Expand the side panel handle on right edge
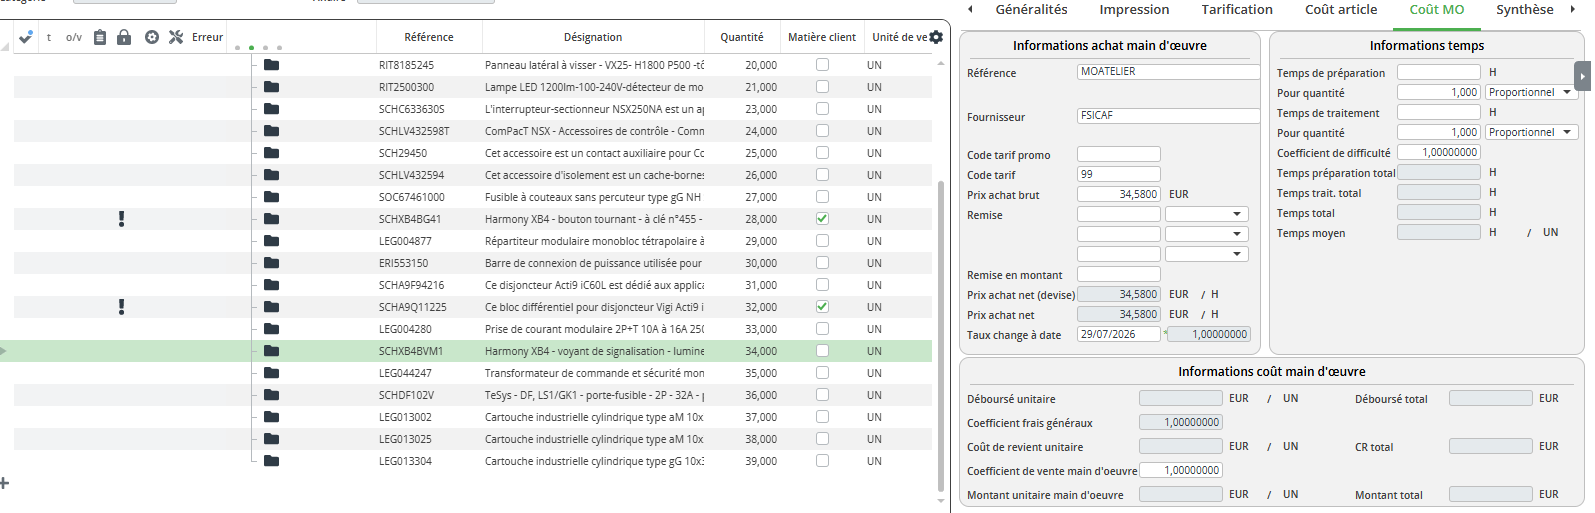 1582,76
